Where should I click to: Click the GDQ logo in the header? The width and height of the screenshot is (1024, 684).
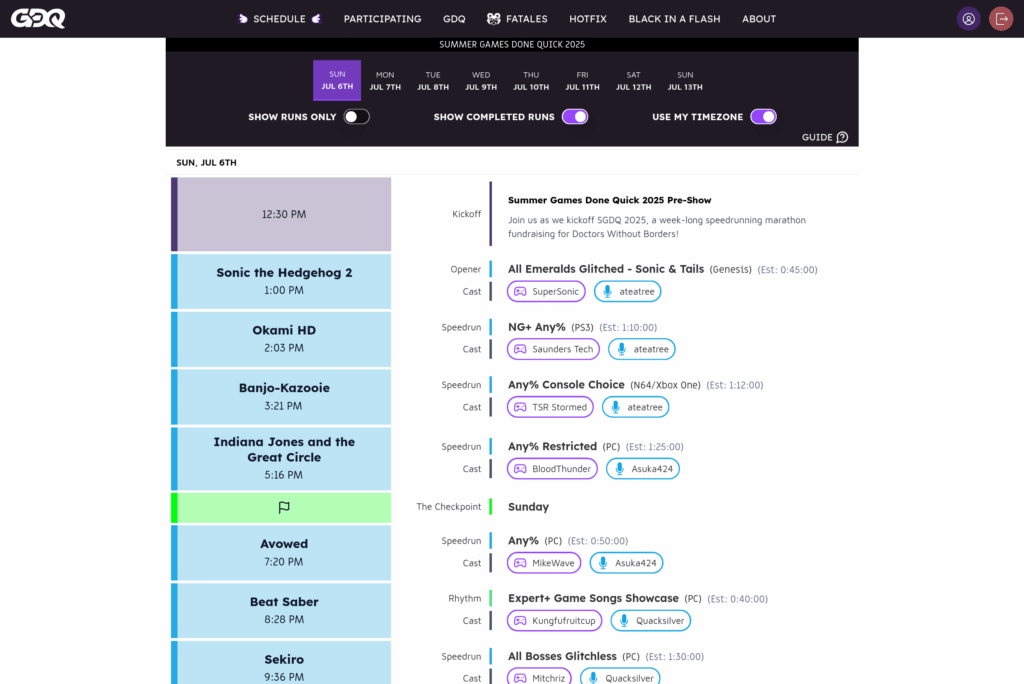tap(38, 18)
